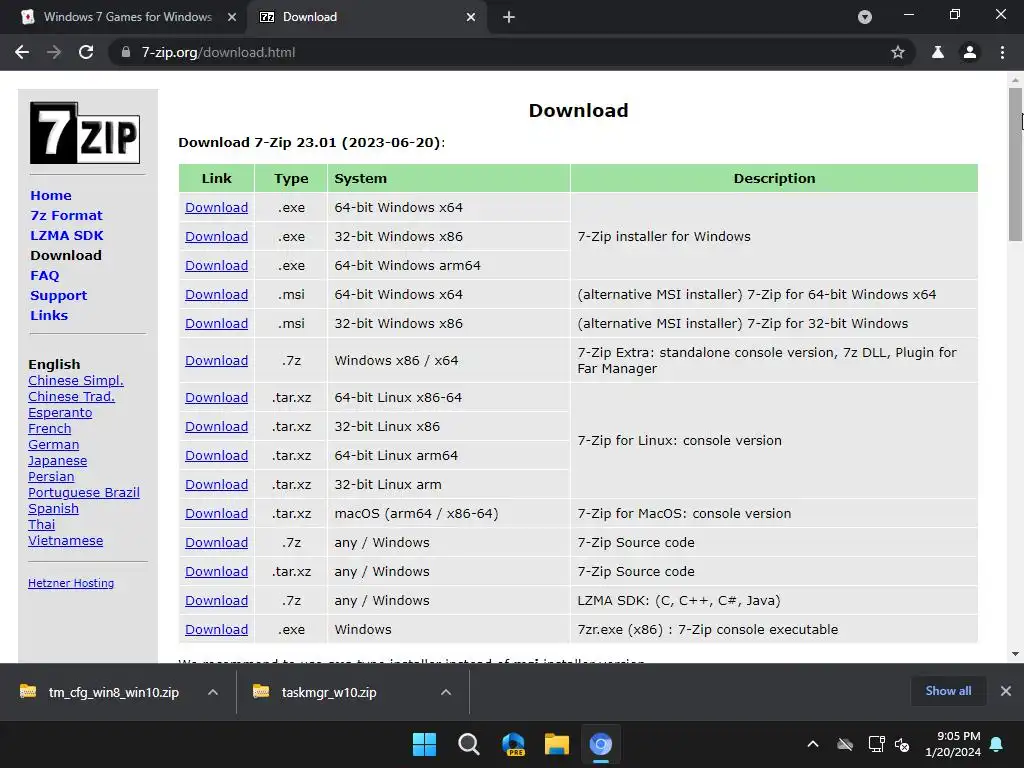The width and height of the screenshot is (1024, 768).
Task: Download .msi for 64-bit Windows x64
Action: [x=216, y=295]
